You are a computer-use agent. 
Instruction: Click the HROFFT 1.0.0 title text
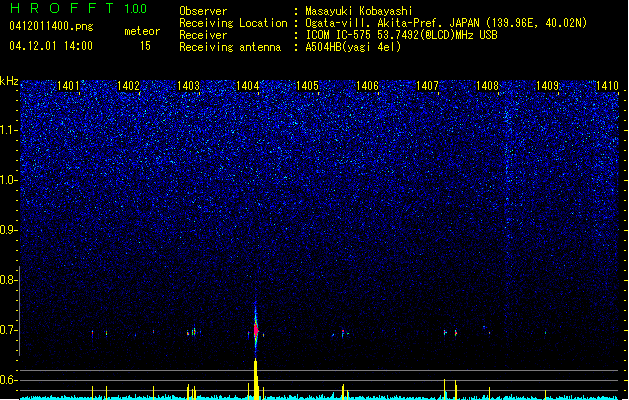[x=78, y=8]
